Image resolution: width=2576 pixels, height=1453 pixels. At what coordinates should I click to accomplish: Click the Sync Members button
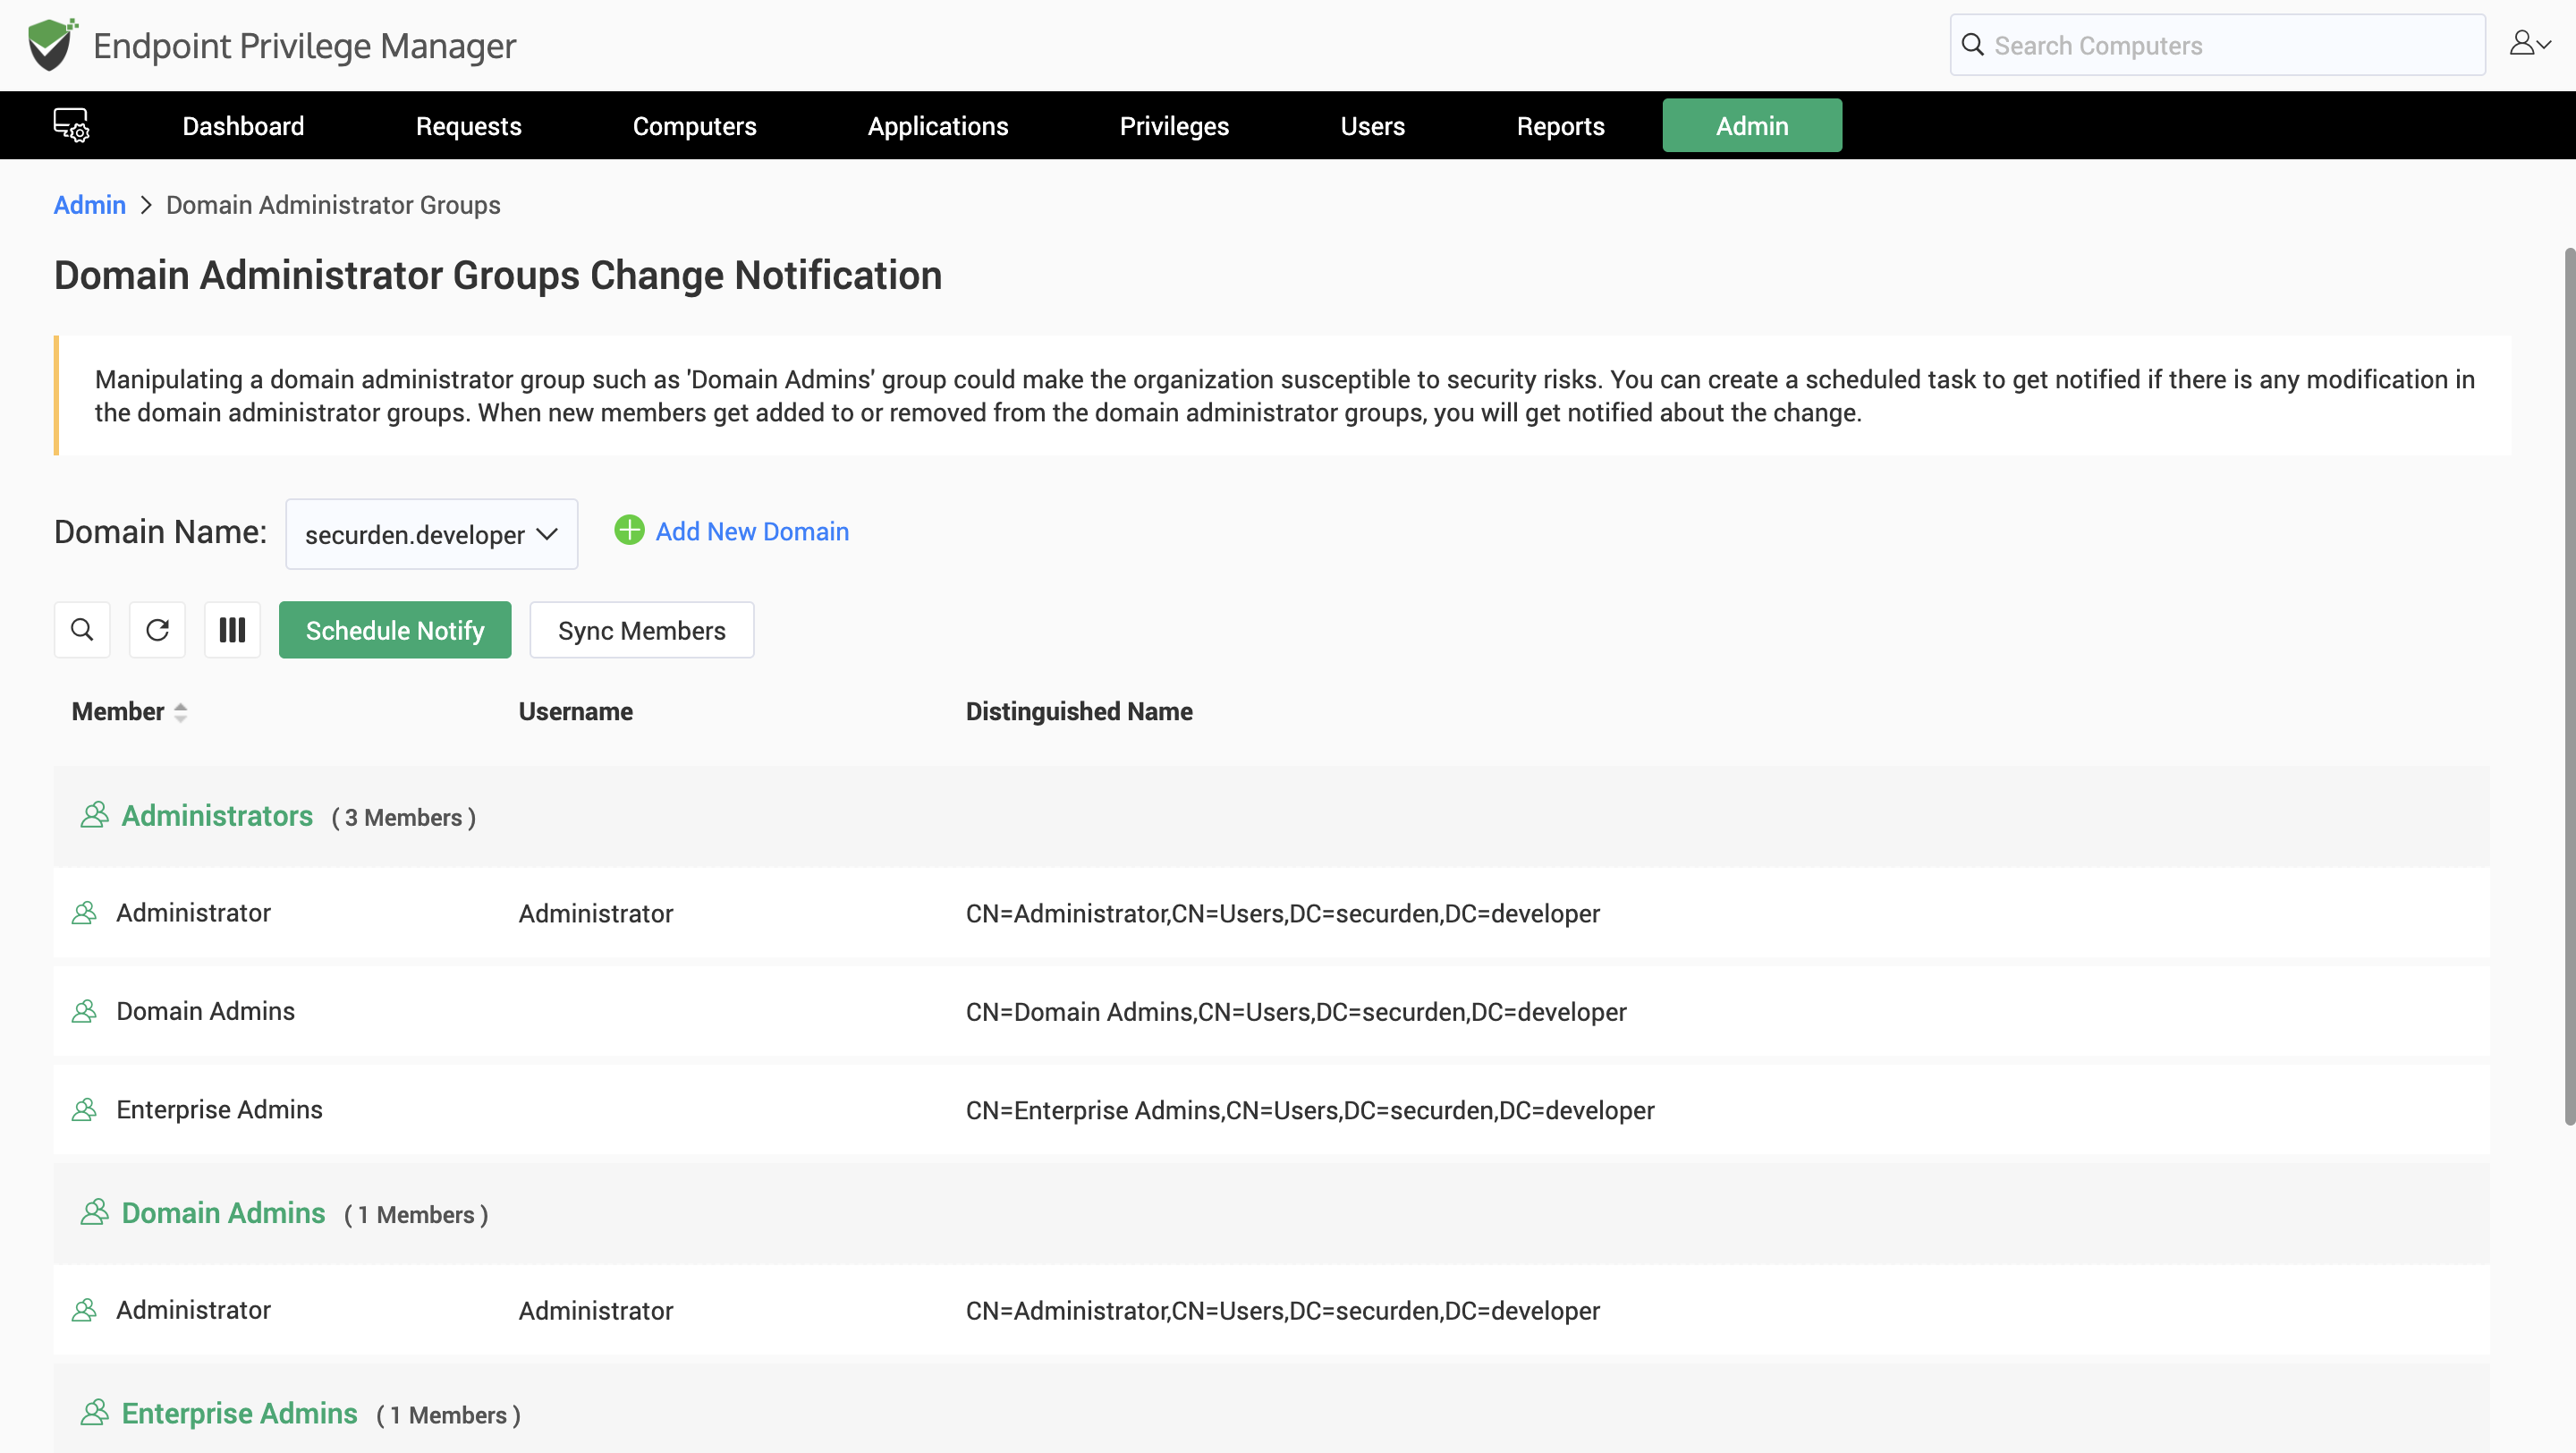pos(641,630)
